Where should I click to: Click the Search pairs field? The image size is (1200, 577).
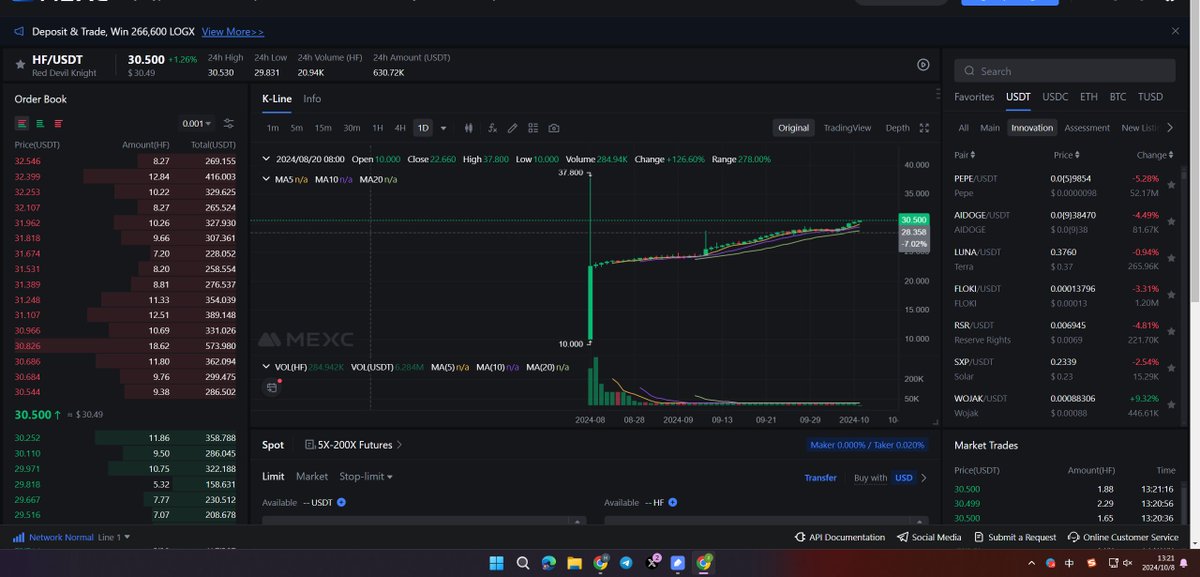point(1065,71)
